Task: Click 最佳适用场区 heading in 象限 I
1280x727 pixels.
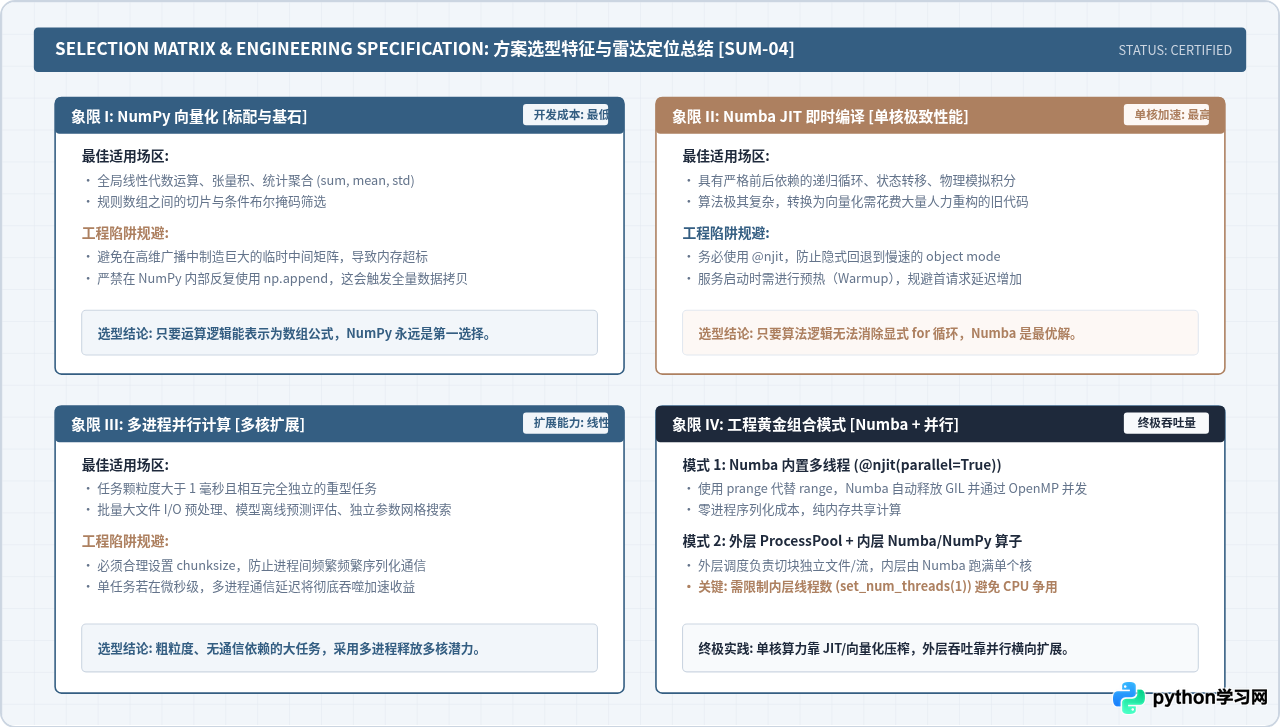Action: [125, 156]
